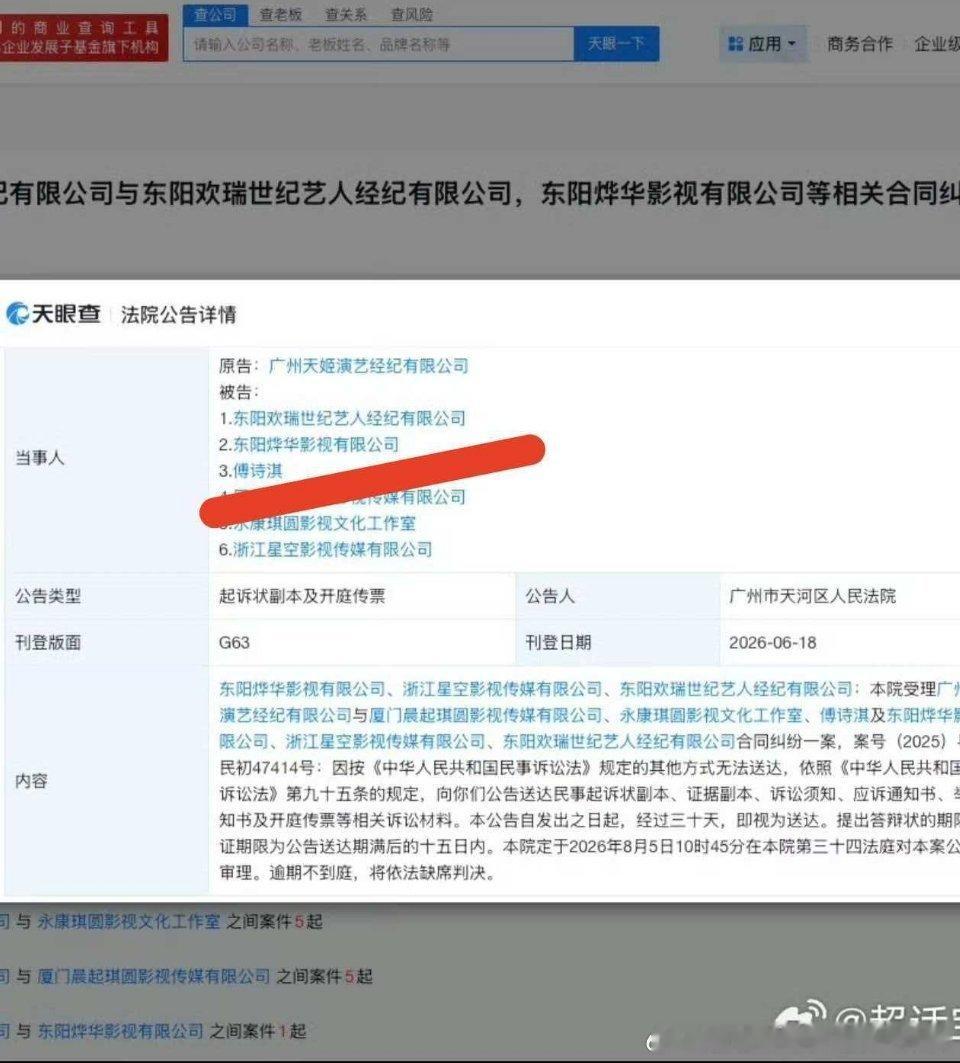The height and width of the screenshot is (1063, 960).
Task: Select the 查公司 search tab
Action: coord(215,14)
